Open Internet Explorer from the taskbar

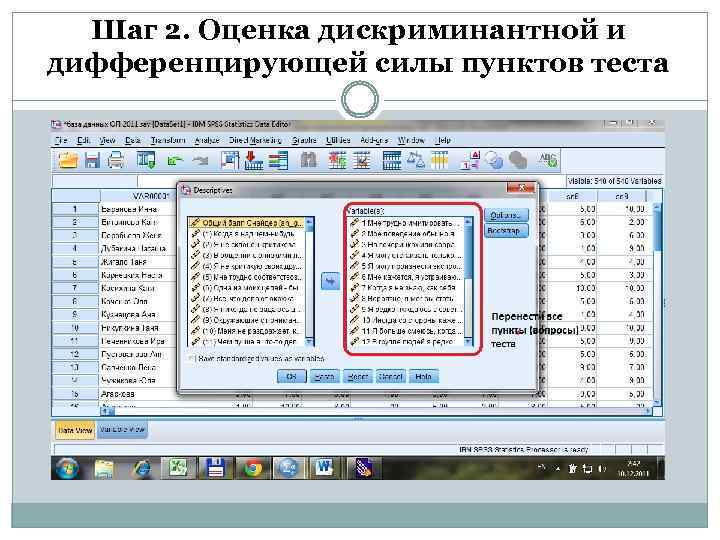point(141,468)
